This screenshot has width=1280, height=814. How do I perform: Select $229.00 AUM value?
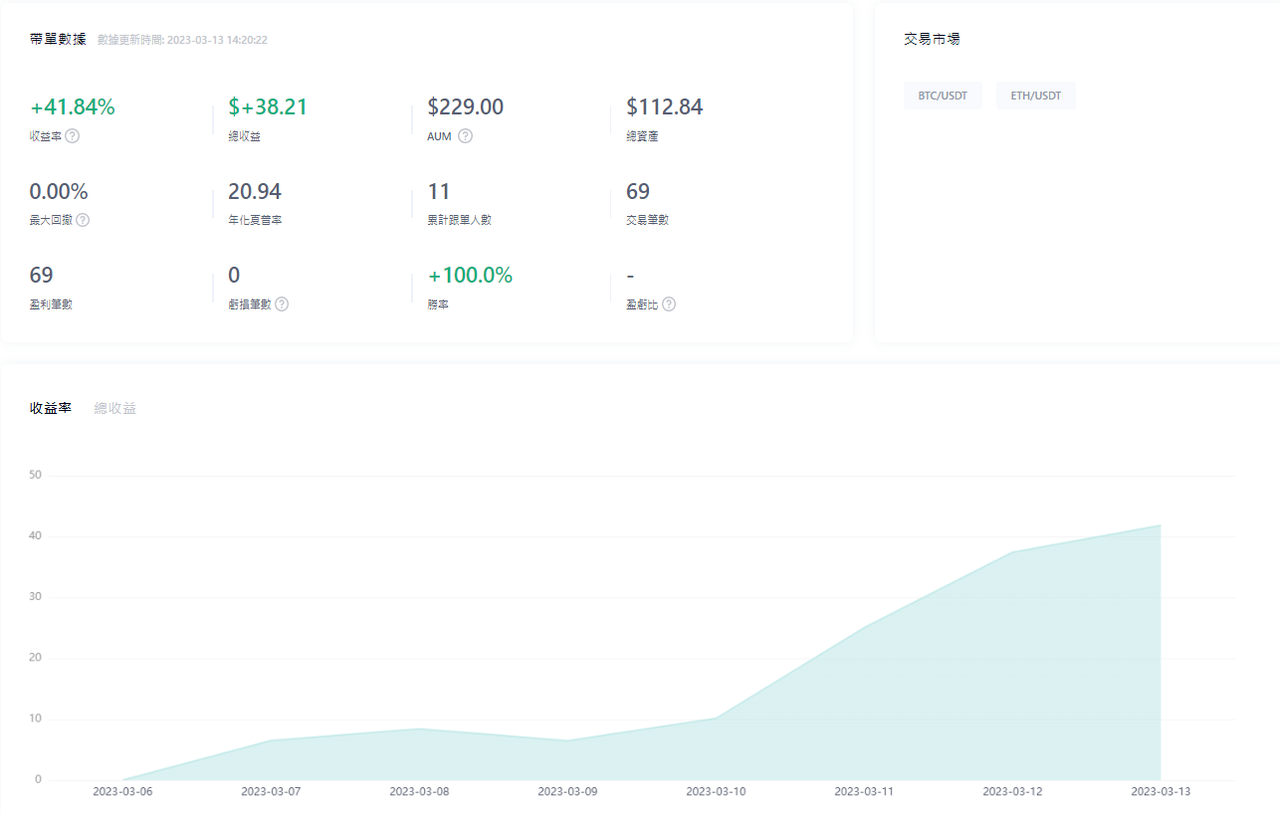(x=465, y=107)
